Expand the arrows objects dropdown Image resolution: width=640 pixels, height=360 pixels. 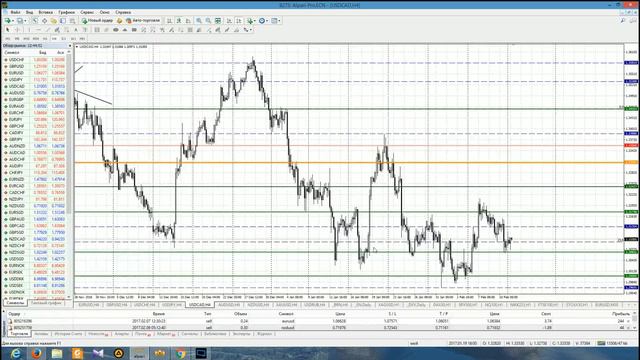(251, 30)
